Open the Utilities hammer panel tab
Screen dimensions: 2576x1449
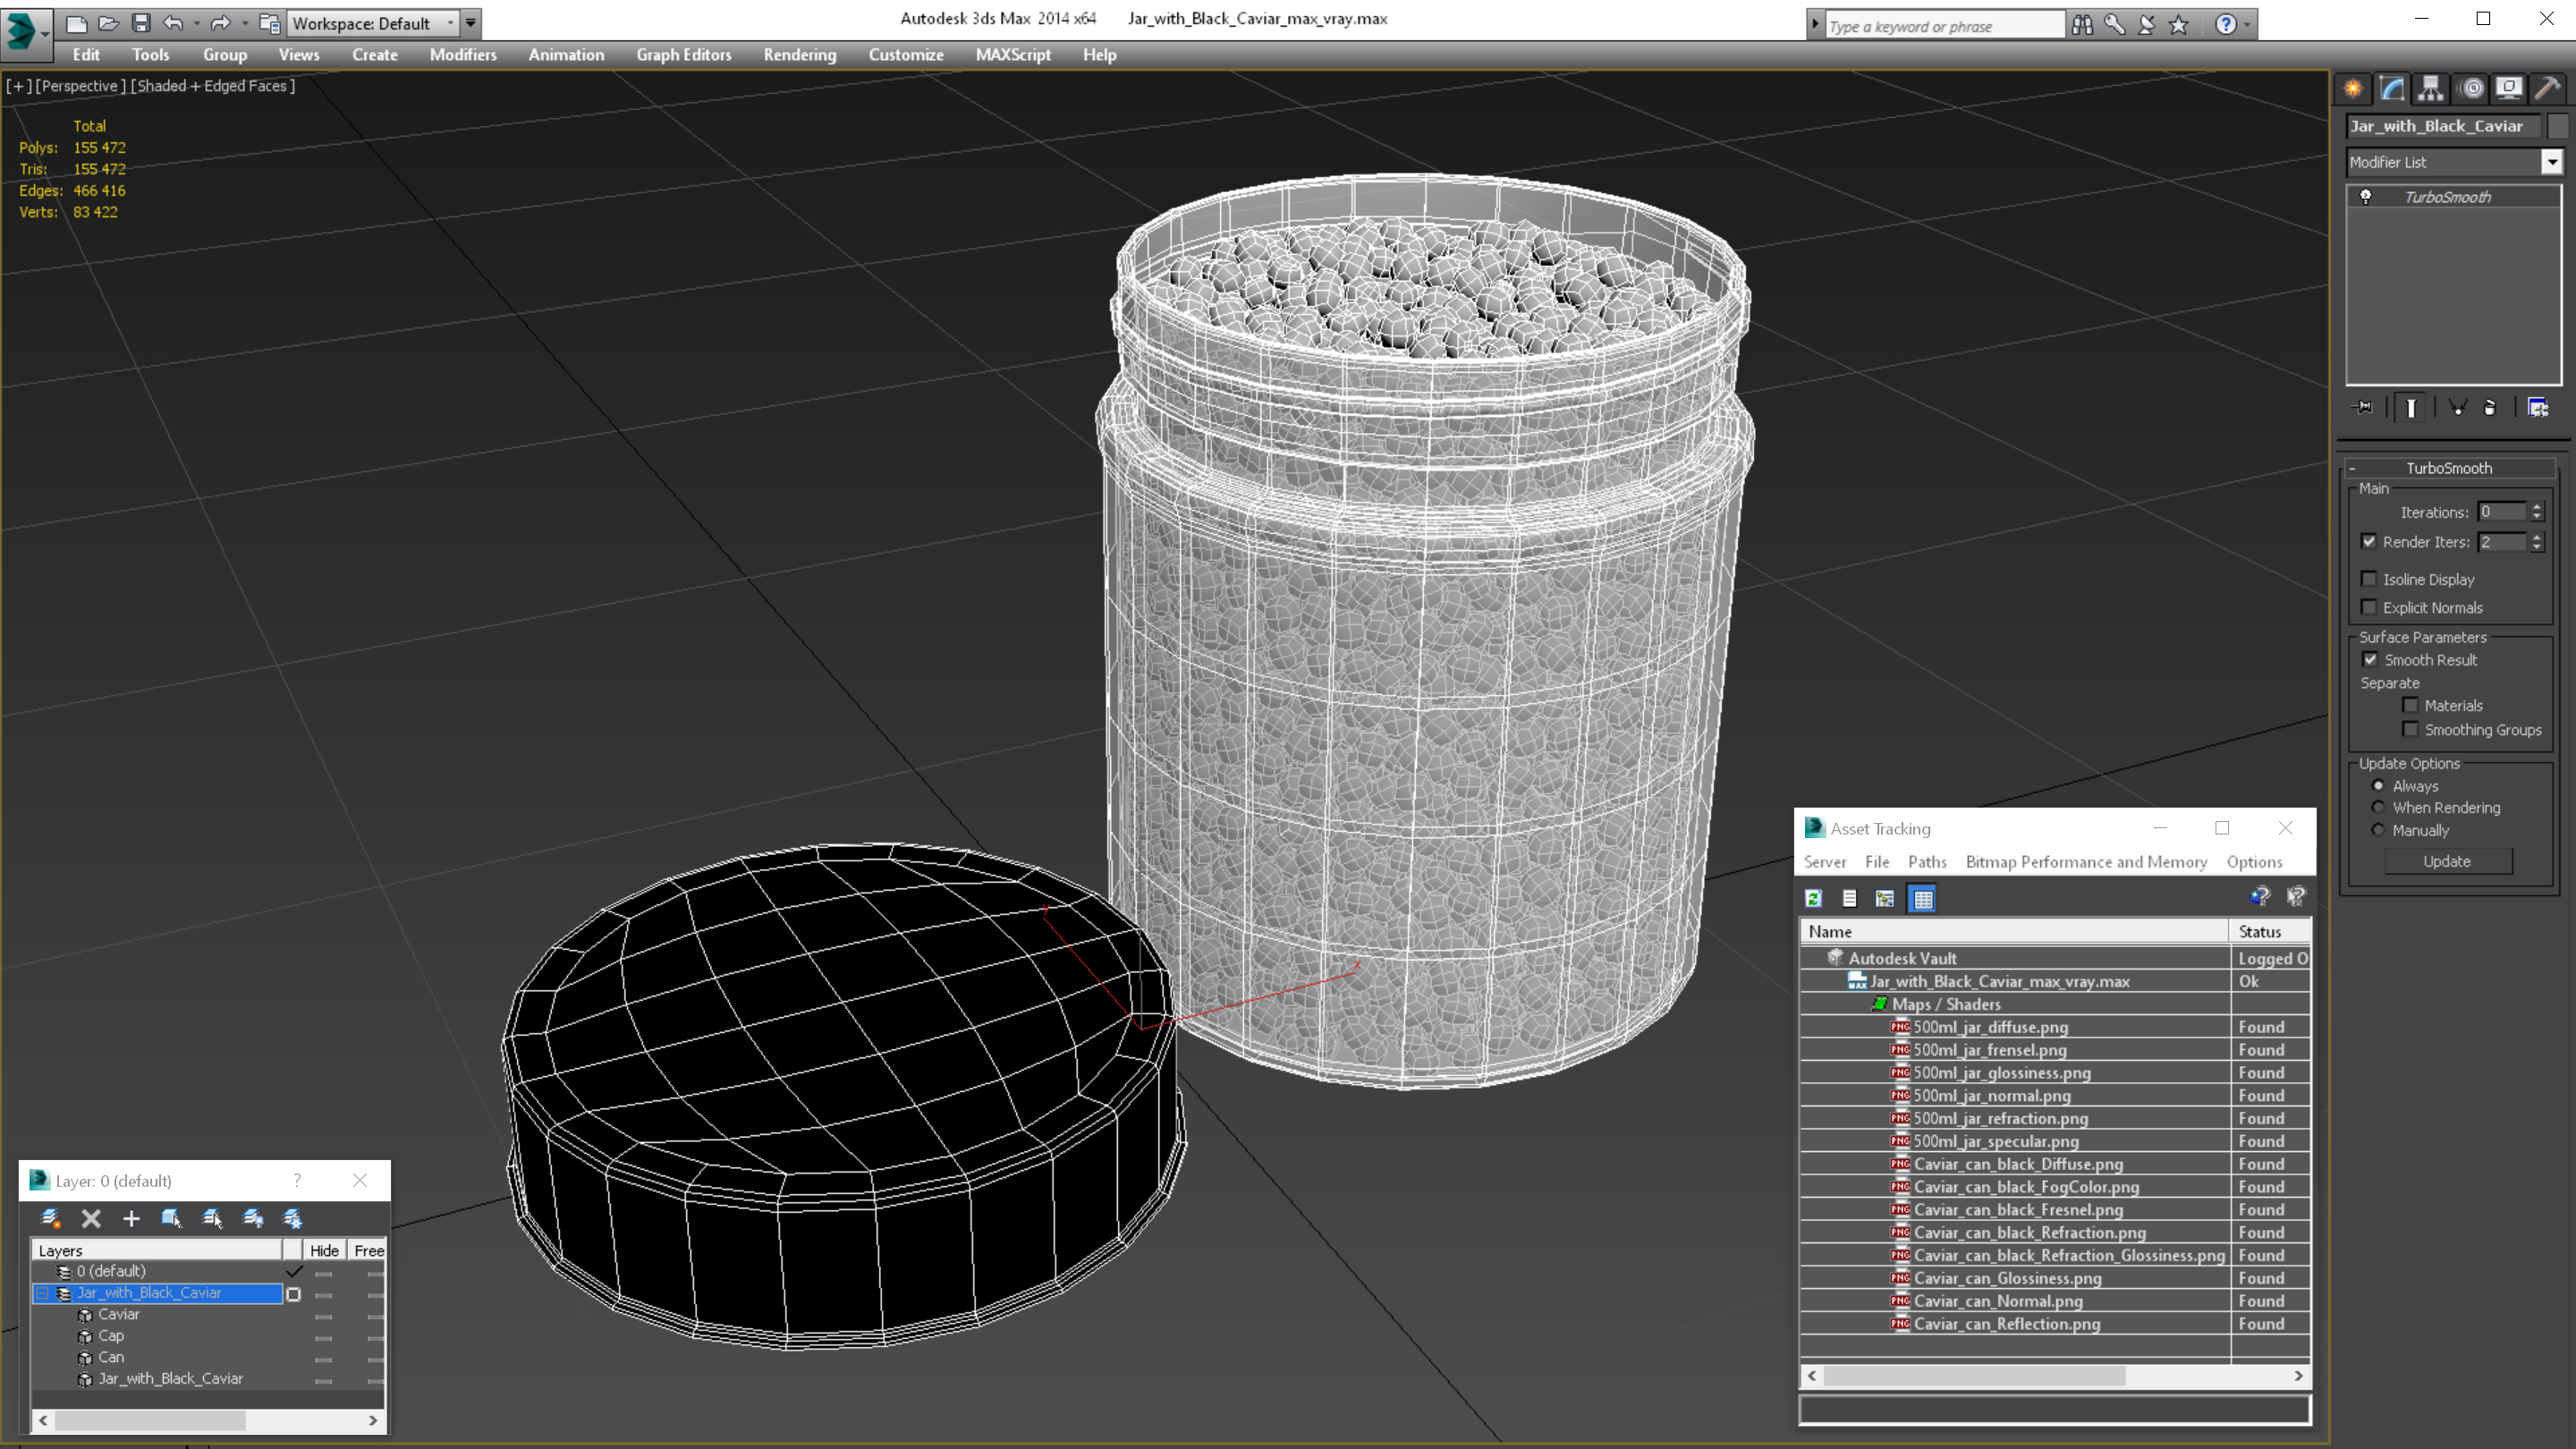coord(2548,88)
